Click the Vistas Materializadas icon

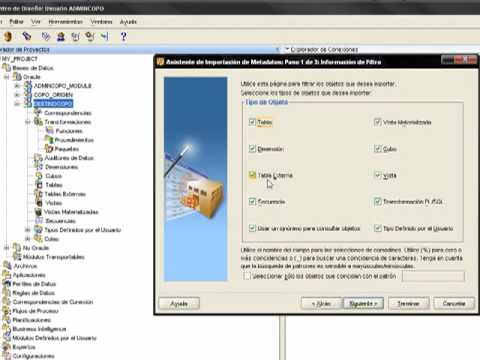[x=39, y=212]
